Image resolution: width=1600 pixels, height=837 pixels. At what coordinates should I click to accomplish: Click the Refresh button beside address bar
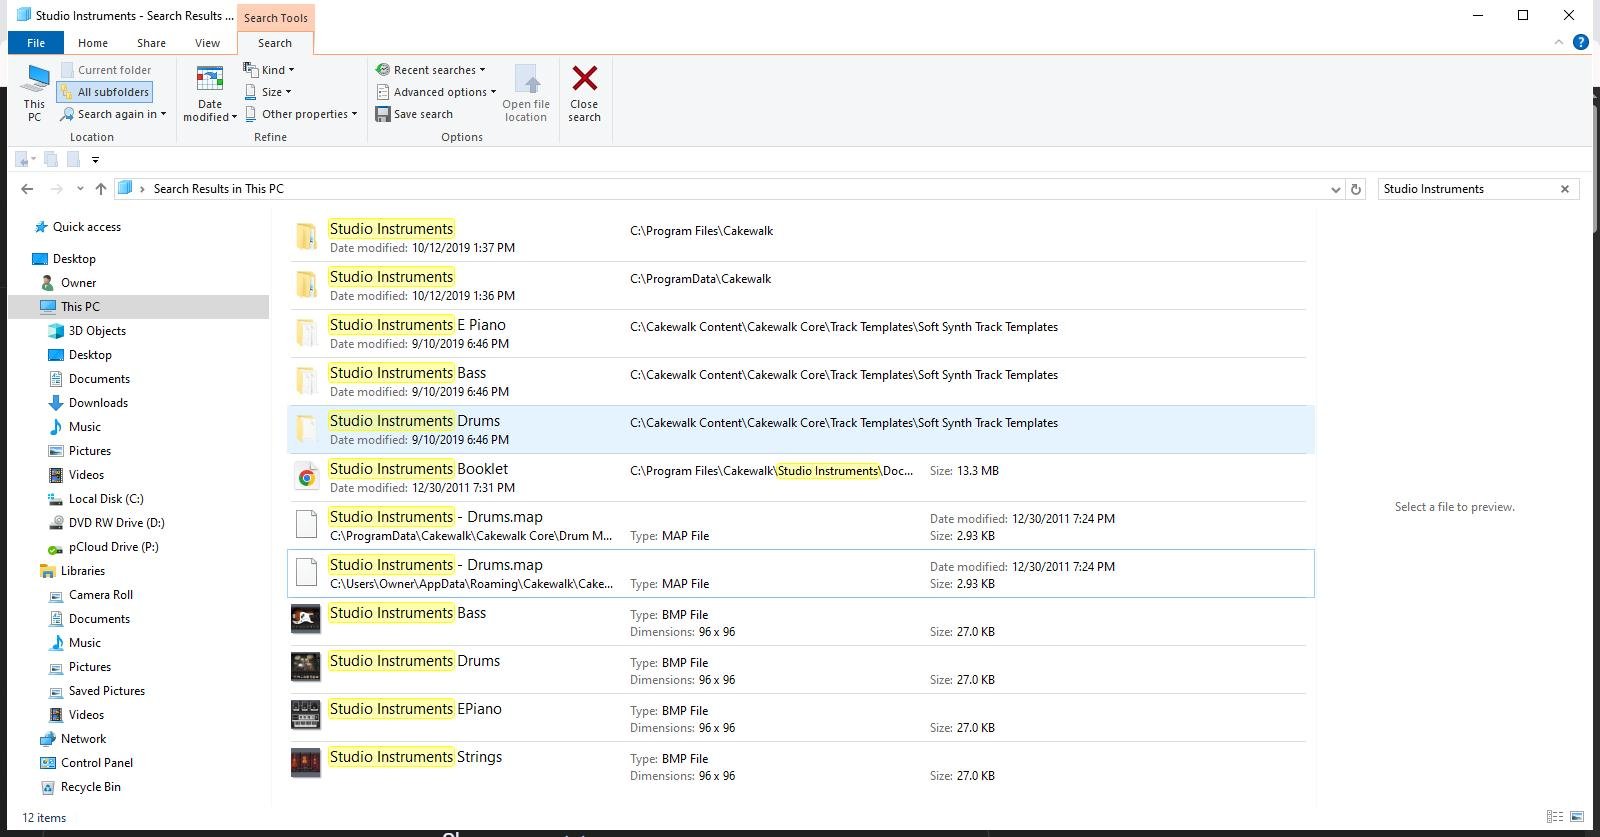click(1356, 189)
